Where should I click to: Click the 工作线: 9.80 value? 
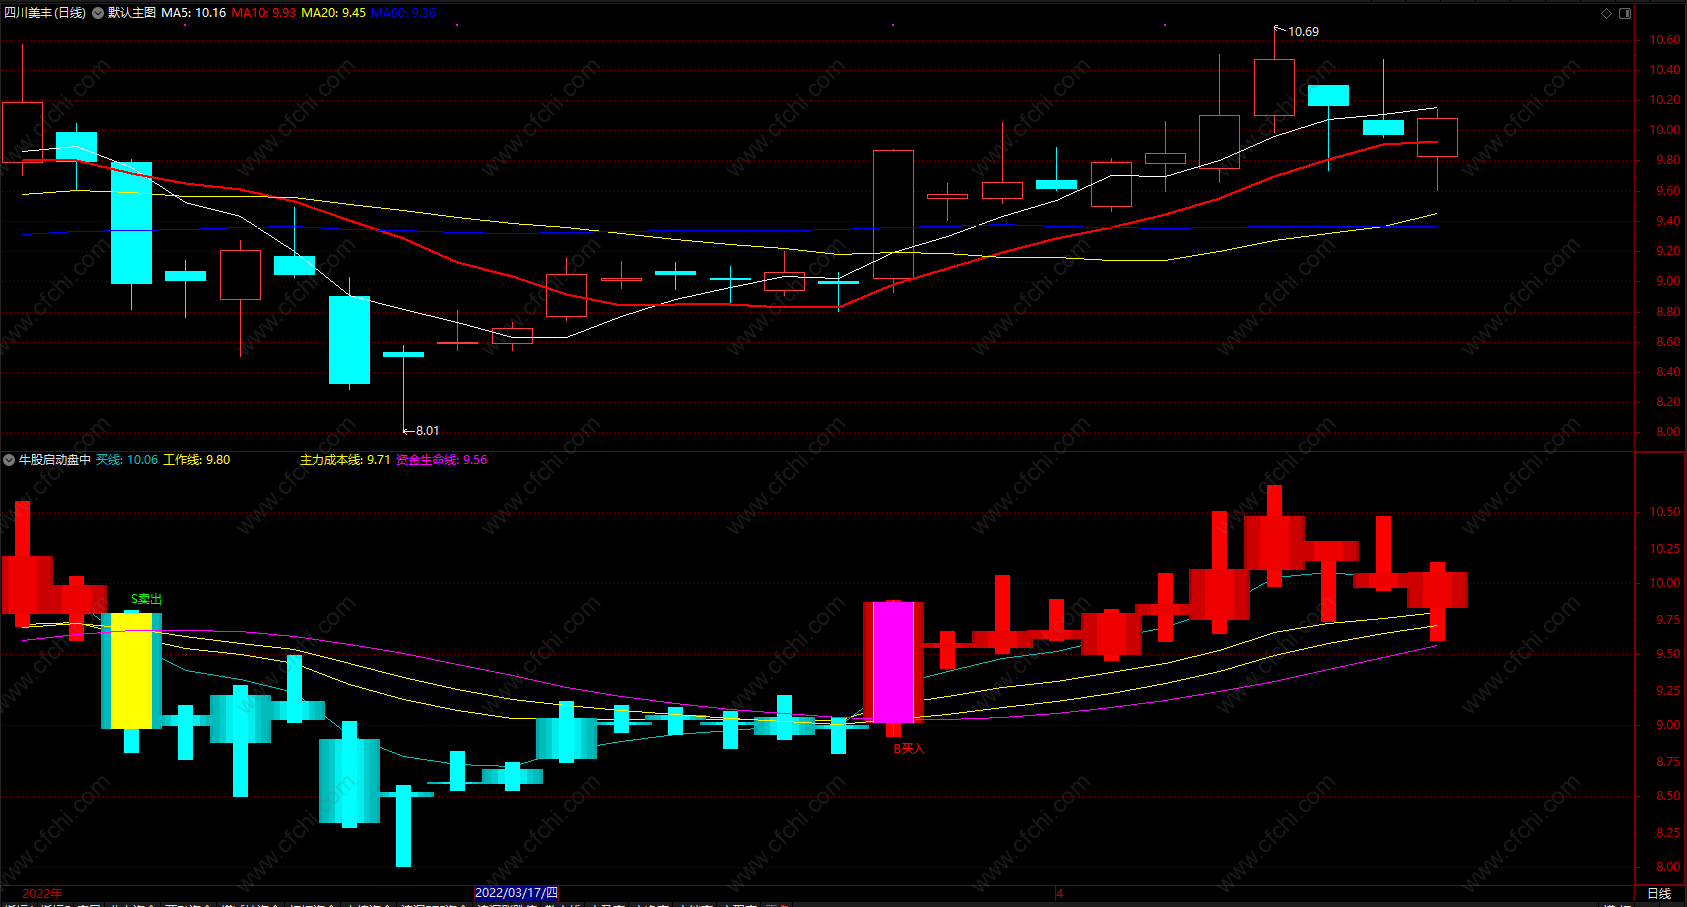click(197, 460)
